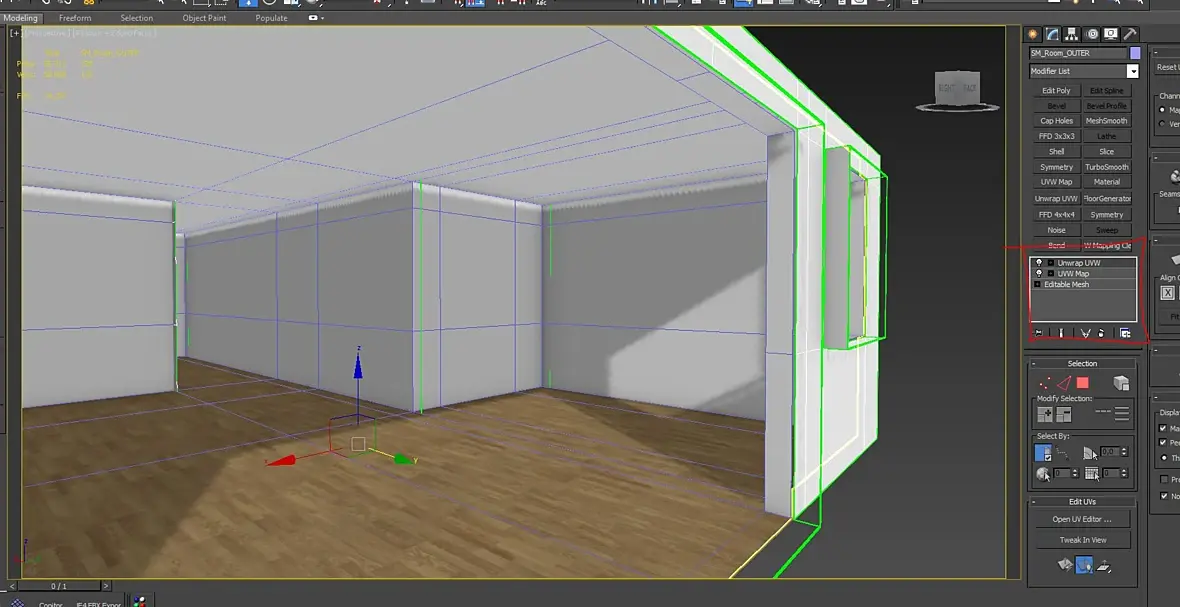Click Configure Modifier Sets icon

click(x=1125, y=333)
